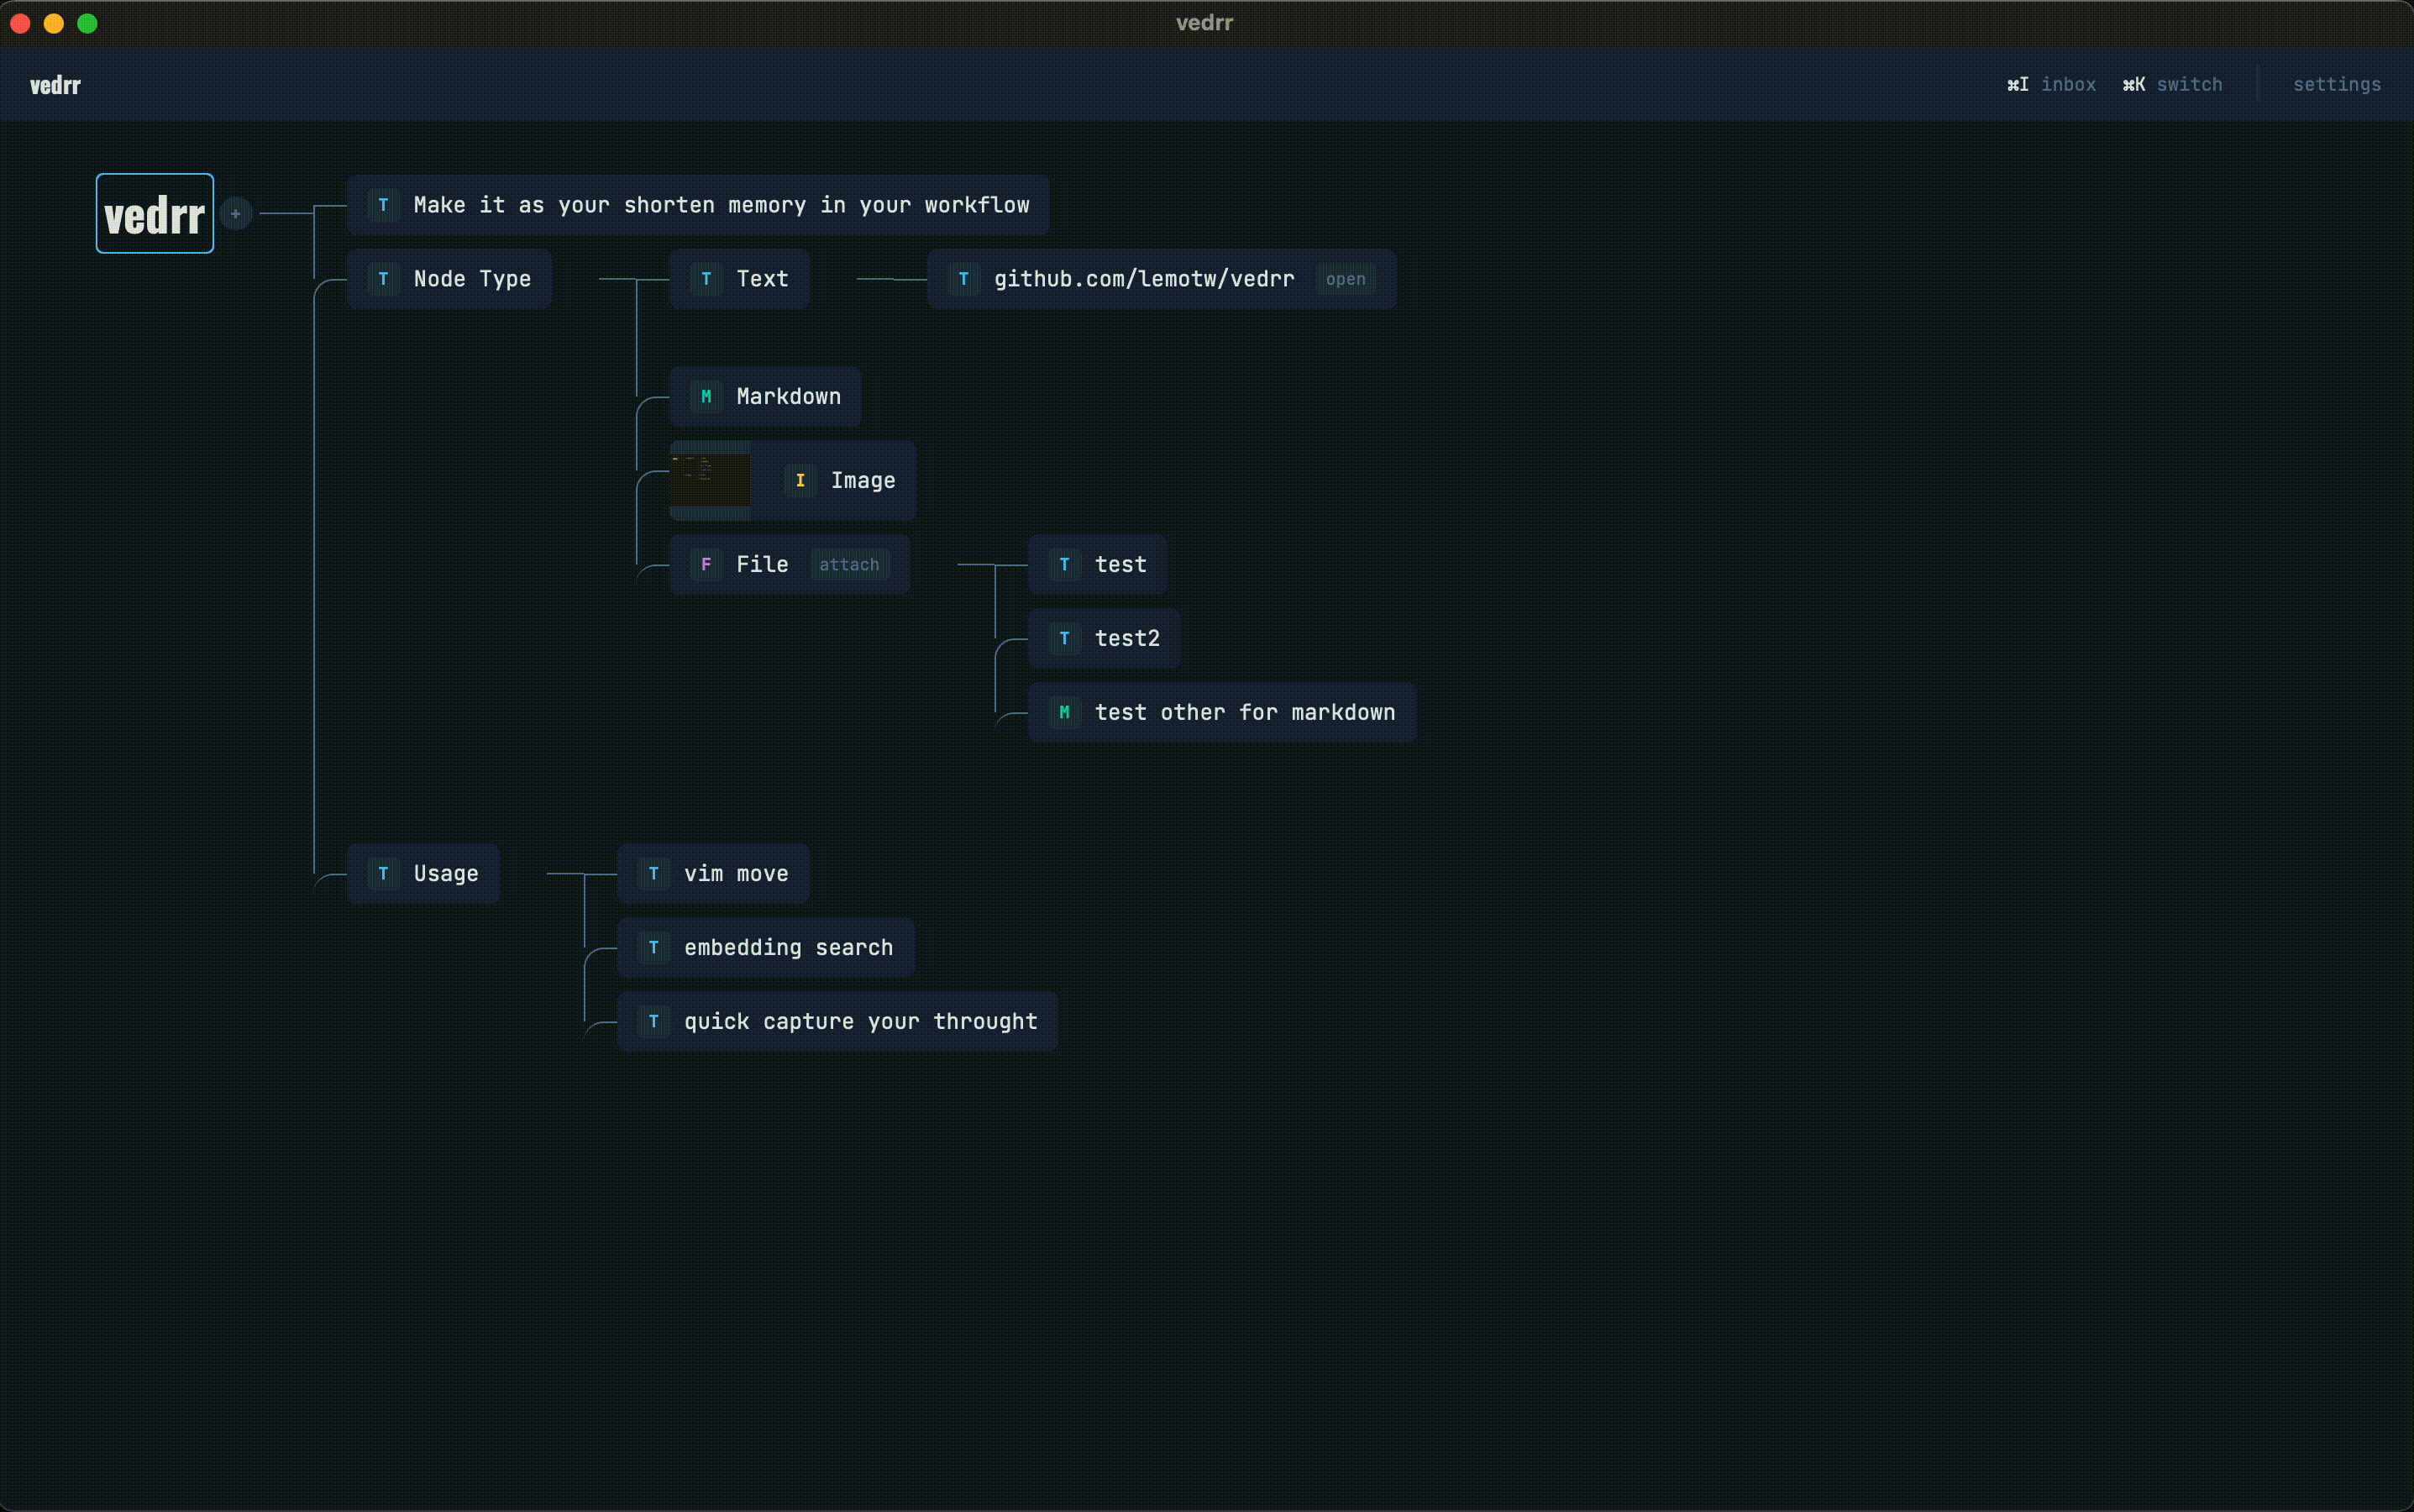The image size is (2414, 1512).
Task: Click the green zoom window button
Action: click(x=88, y=23)
